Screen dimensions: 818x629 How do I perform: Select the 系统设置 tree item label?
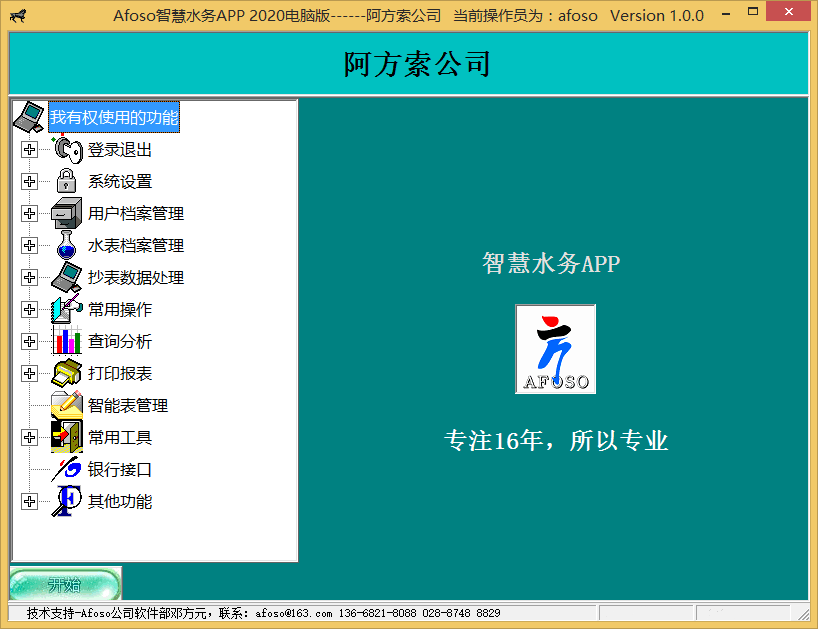[120, 182]
